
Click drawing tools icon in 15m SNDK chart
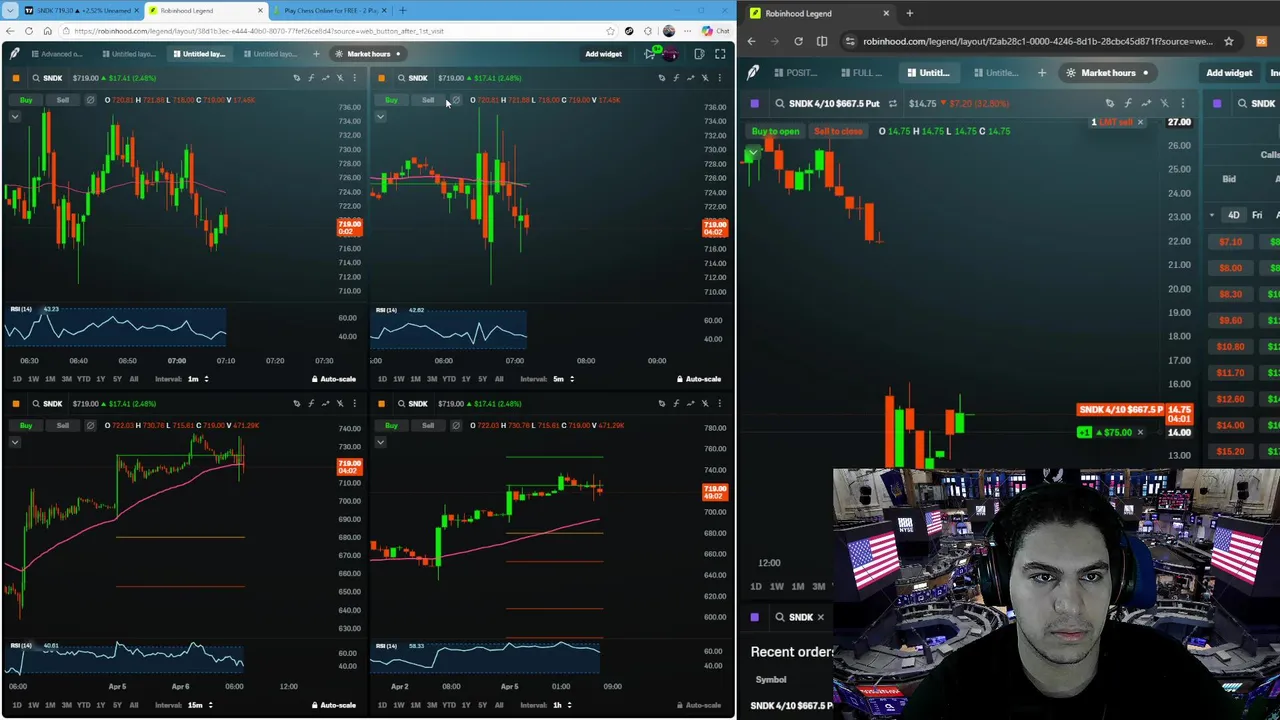(x=296, y=404)
